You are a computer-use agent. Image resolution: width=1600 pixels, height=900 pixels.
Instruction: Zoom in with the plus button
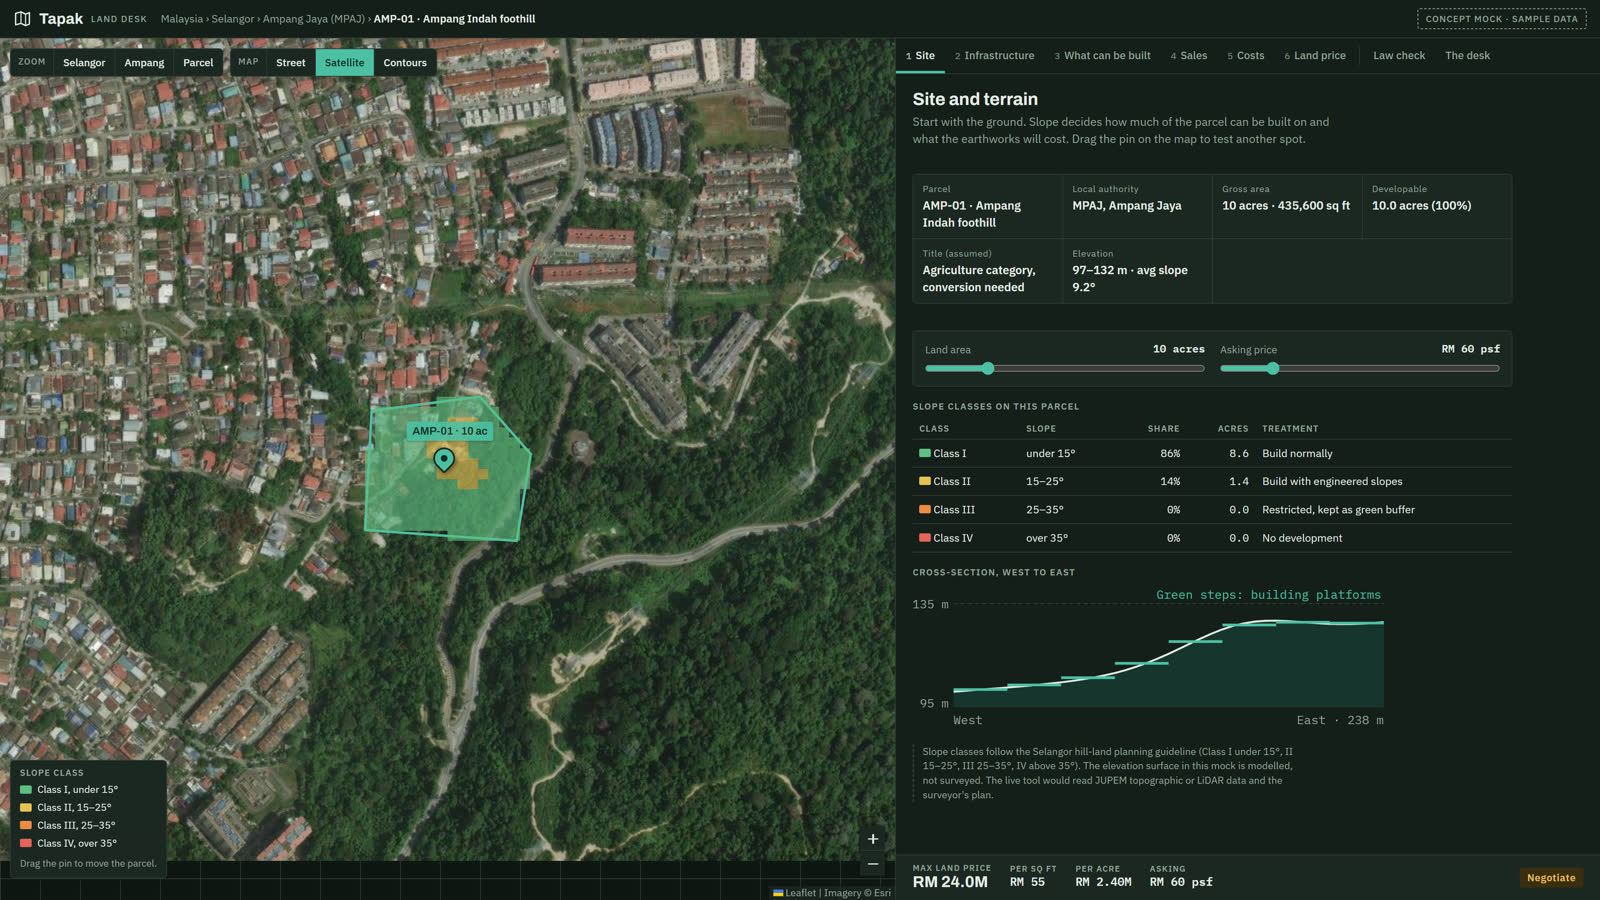[873, 839]
